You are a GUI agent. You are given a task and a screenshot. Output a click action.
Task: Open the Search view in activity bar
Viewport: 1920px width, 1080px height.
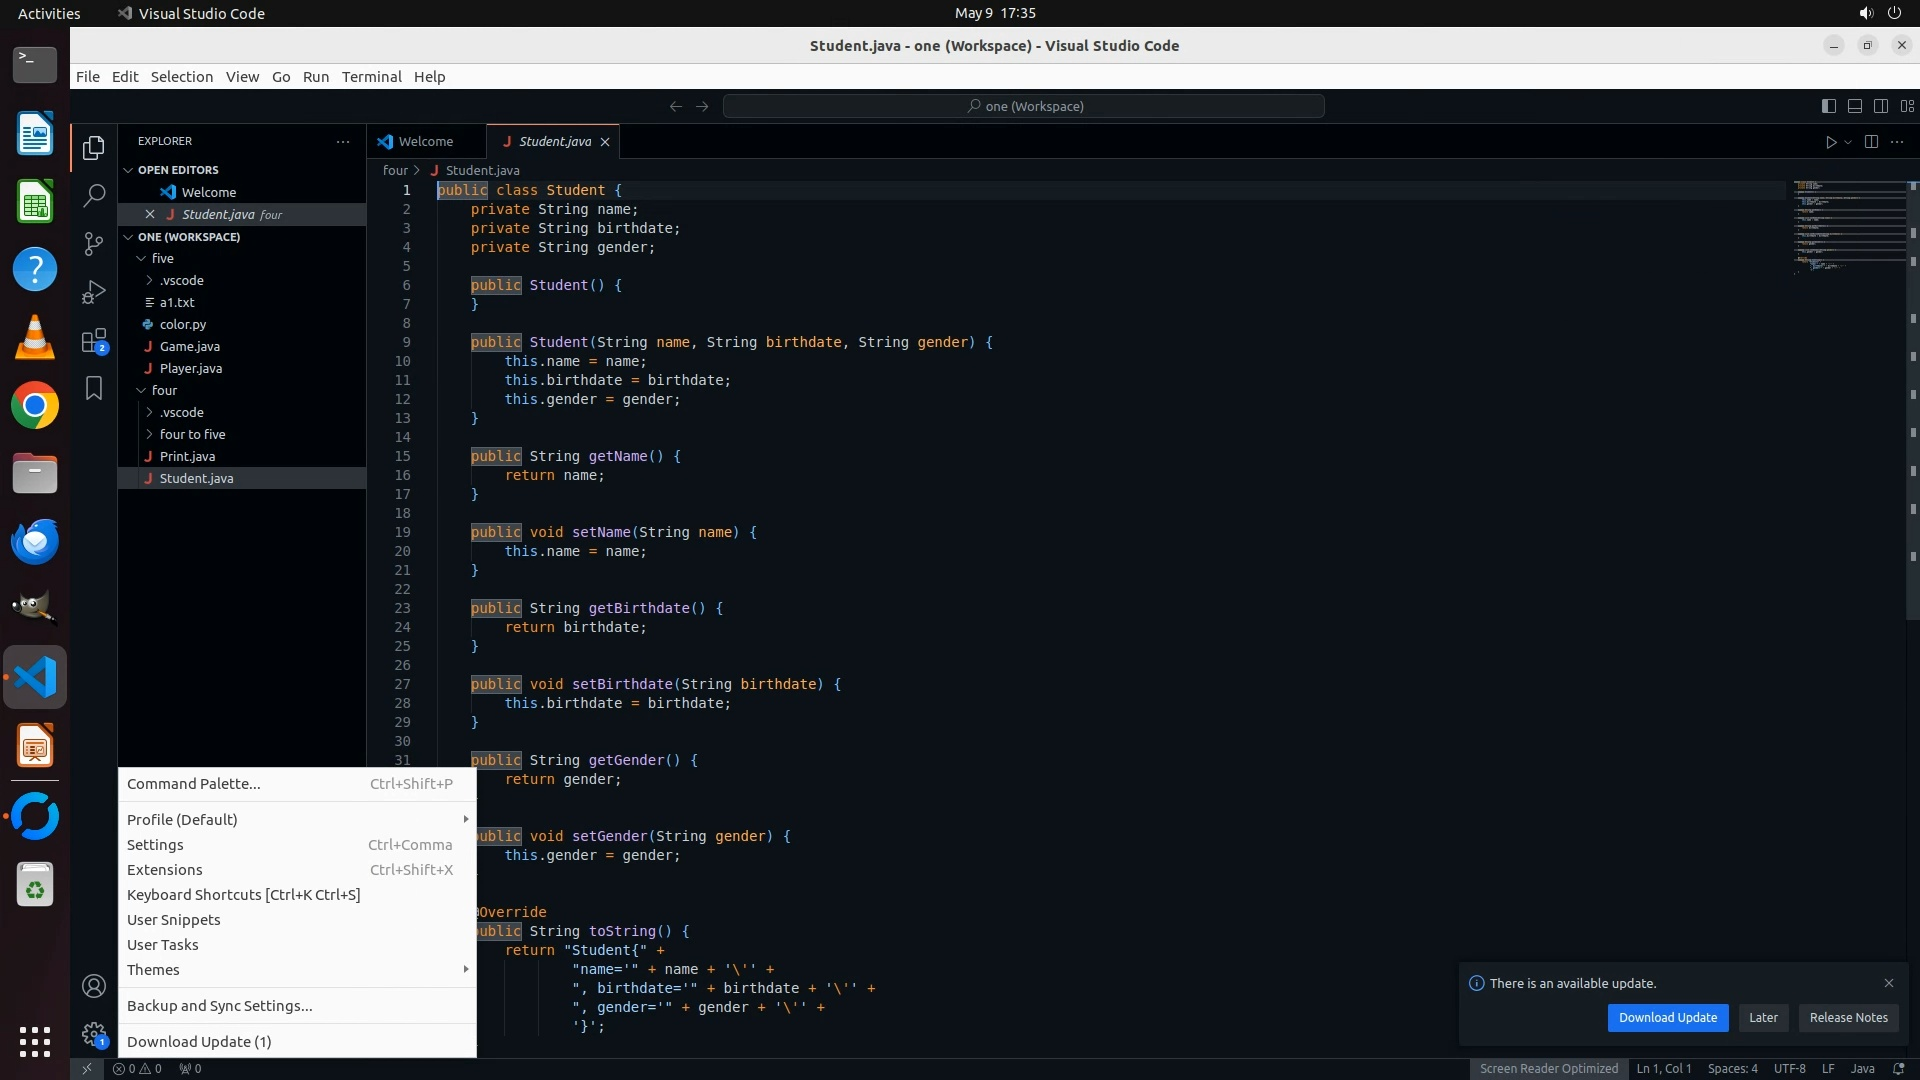point(94,196)
